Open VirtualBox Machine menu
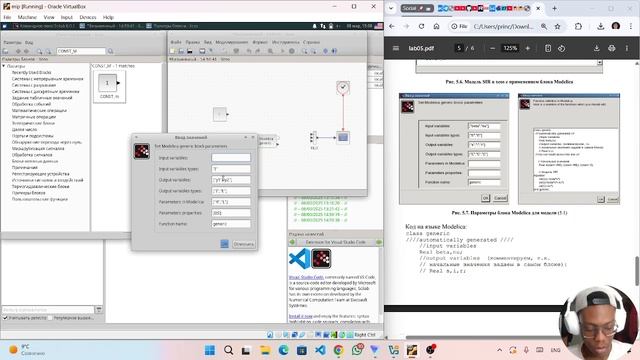Image resolution: width=640 pixels, height=360 pixels. tap(27, 17)
